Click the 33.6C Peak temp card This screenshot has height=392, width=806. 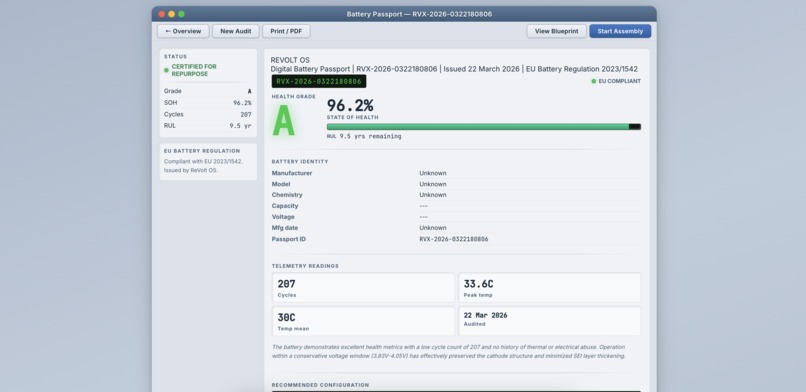(x=549, y=288)
